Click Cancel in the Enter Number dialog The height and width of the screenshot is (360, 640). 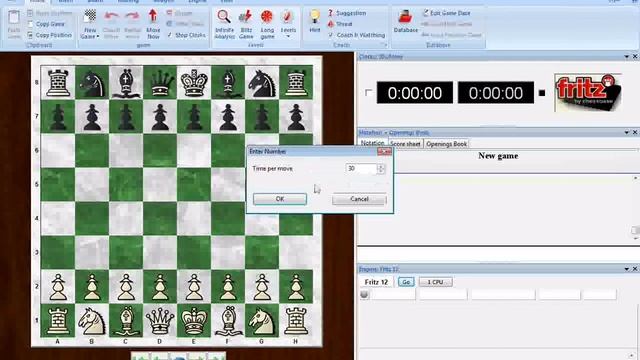(x=359, y=199)
